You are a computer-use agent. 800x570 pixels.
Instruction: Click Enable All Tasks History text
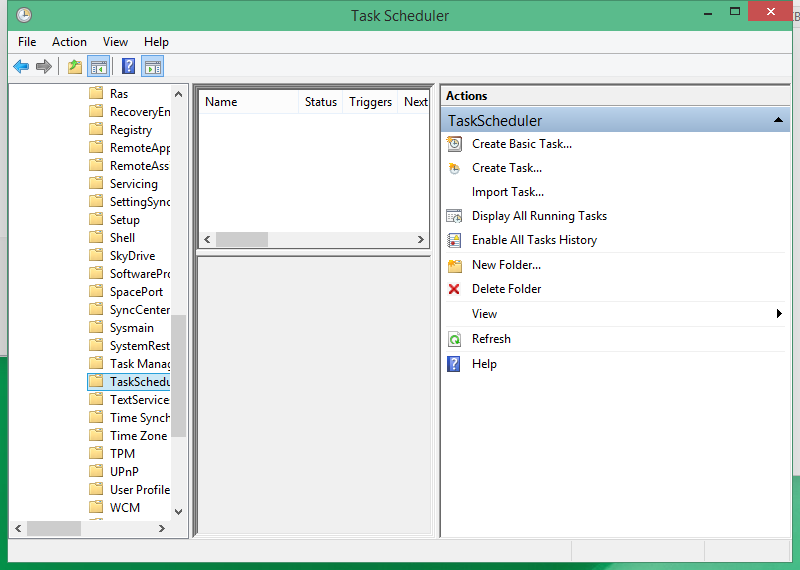click(x=534, y=240)
